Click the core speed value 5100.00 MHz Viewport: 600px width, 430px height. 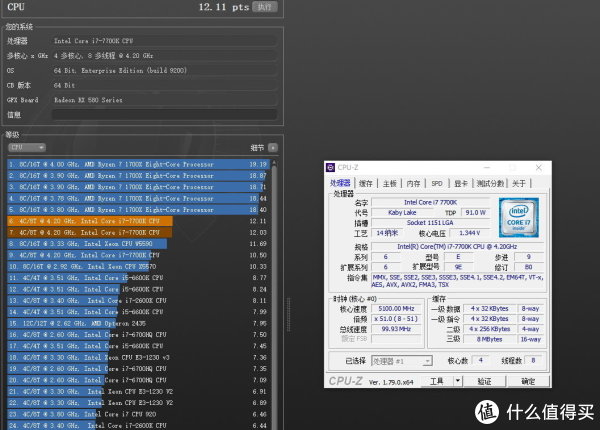coord(396,308)
